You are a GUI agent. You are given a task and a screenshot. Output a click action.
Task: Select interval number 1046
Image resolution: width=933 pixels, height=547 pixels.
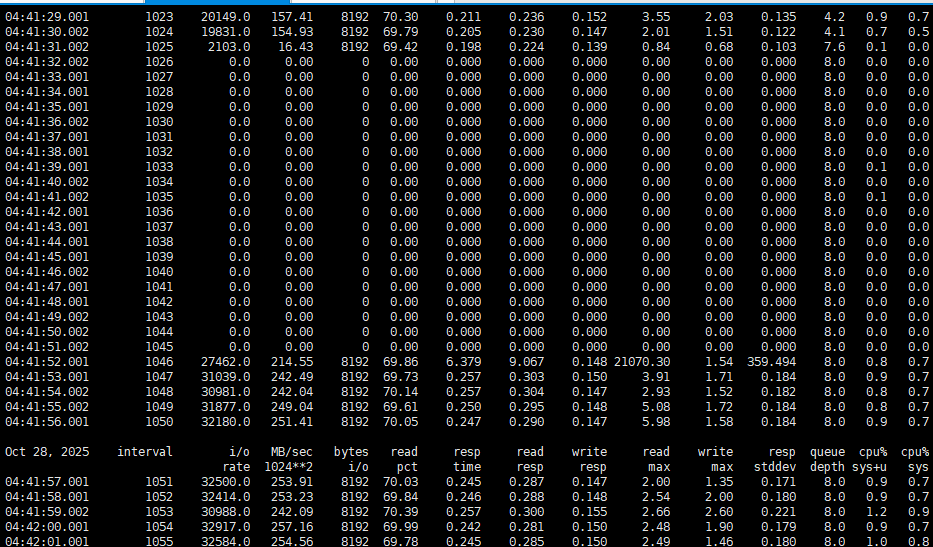click(x=158, y=362)
